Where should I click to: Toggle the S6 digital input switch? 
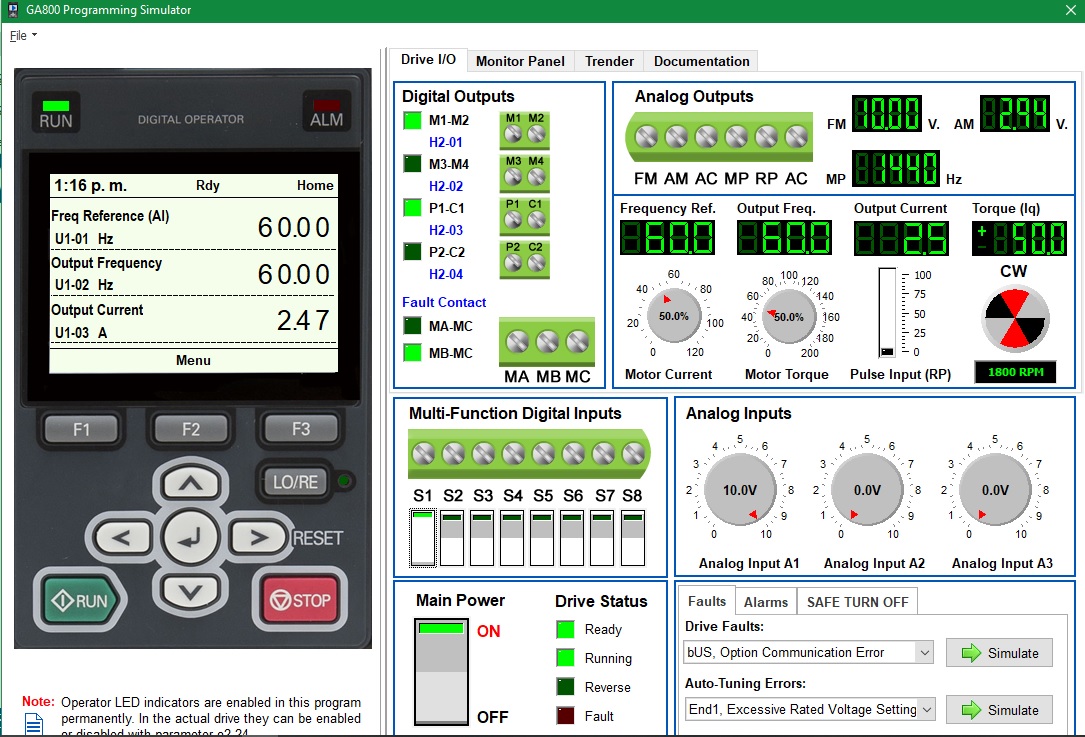click(x=572, y=538)
